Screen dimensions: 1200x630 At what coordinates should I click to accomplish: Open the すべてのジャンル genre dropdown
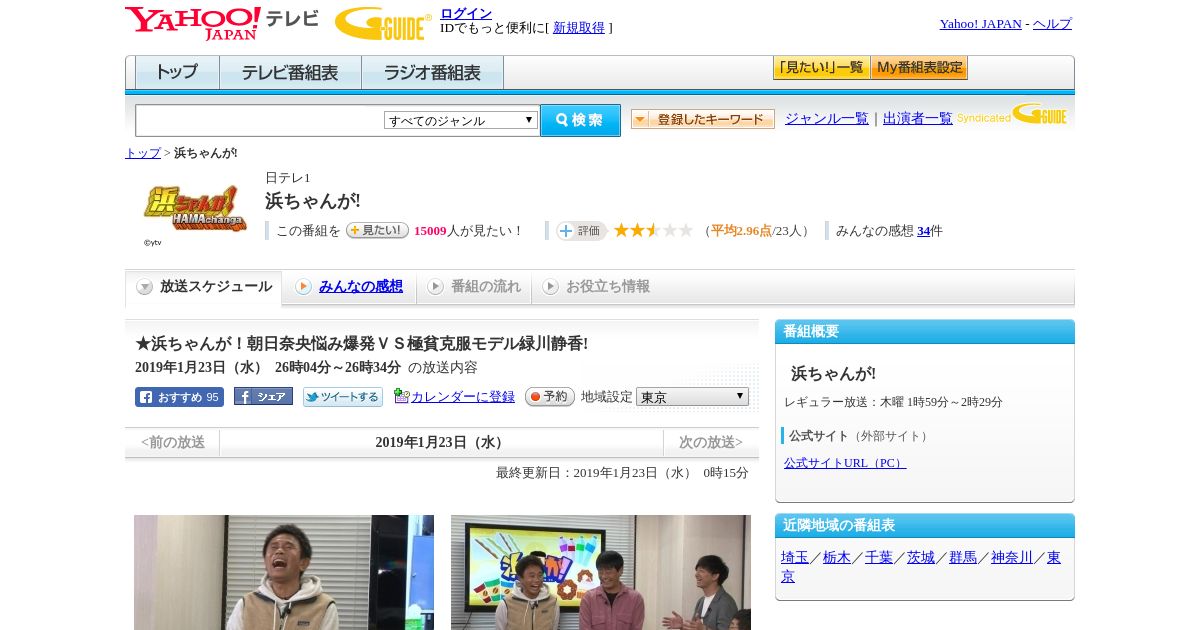tap(461, 120)
